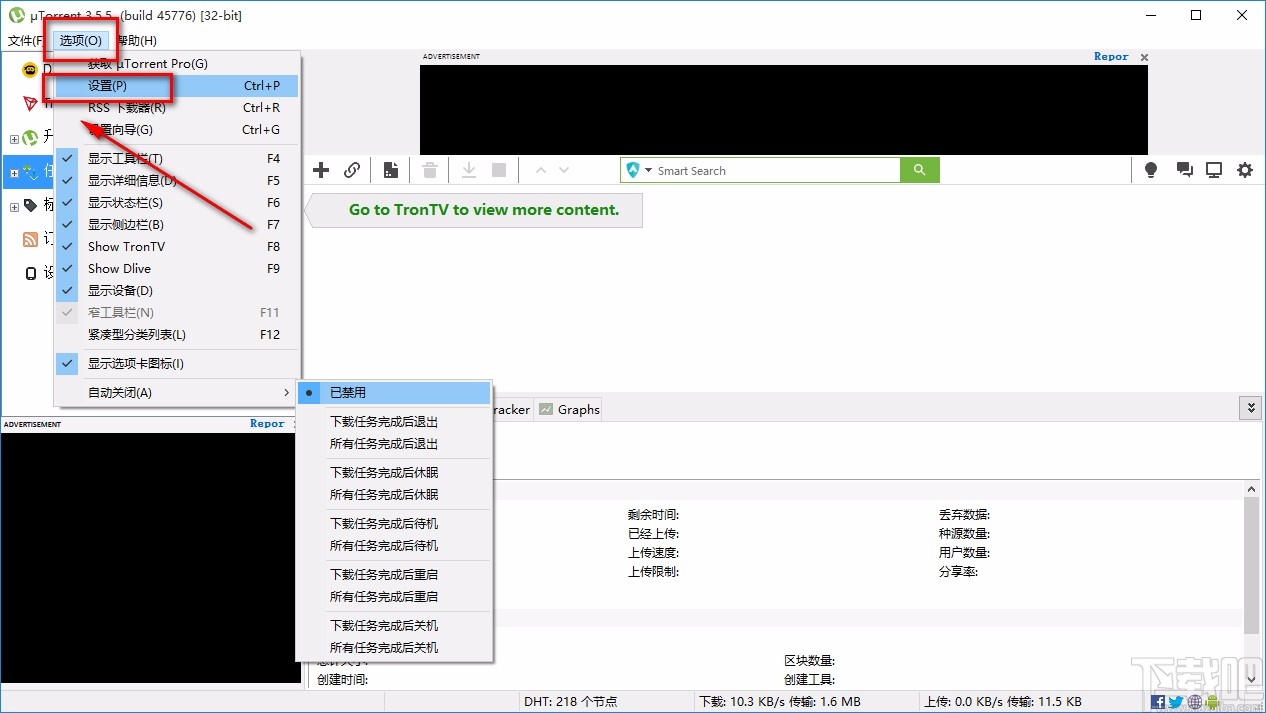Click the Add Torrent plus icon

[321, 170]
